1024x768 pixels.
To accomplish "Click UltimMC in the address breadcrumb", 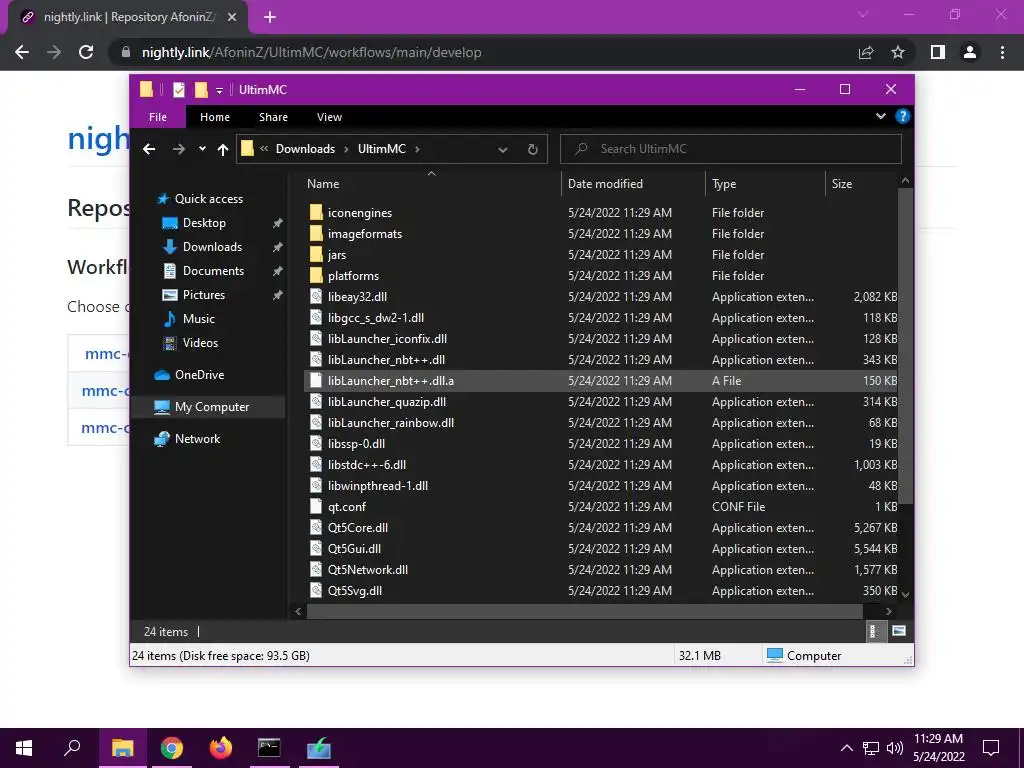I will click(381, 149).
